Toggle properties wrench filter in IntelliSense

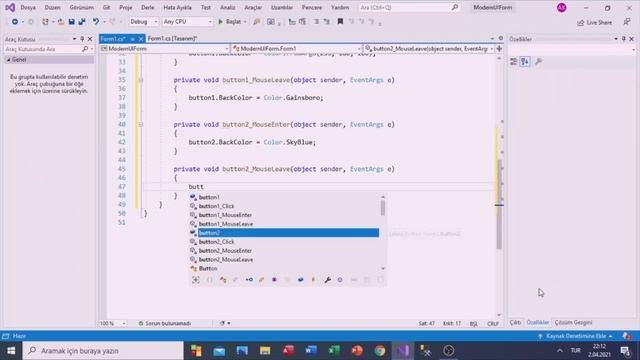(x=327, y=280)
